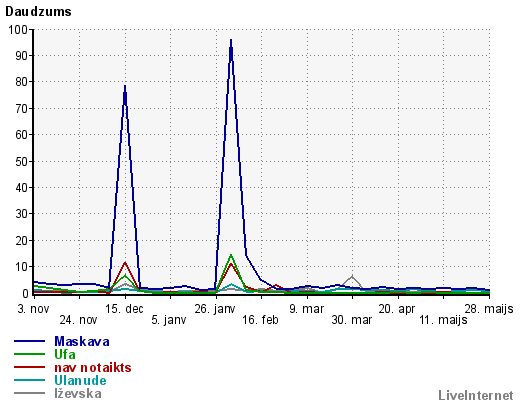The image size is (520, 405).
Task: Click the 60 y-axis value
Action: click(21, 135)
